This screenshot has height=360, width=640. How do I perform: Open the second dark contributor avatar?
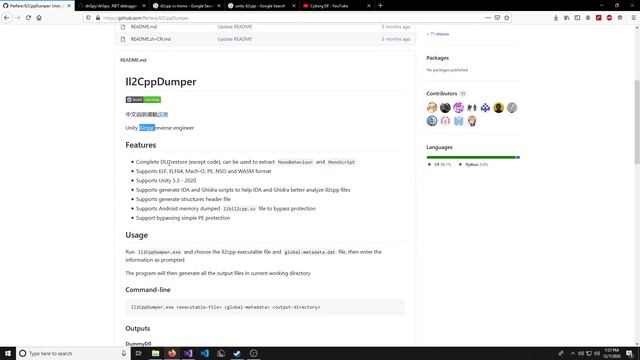point(445,107)
